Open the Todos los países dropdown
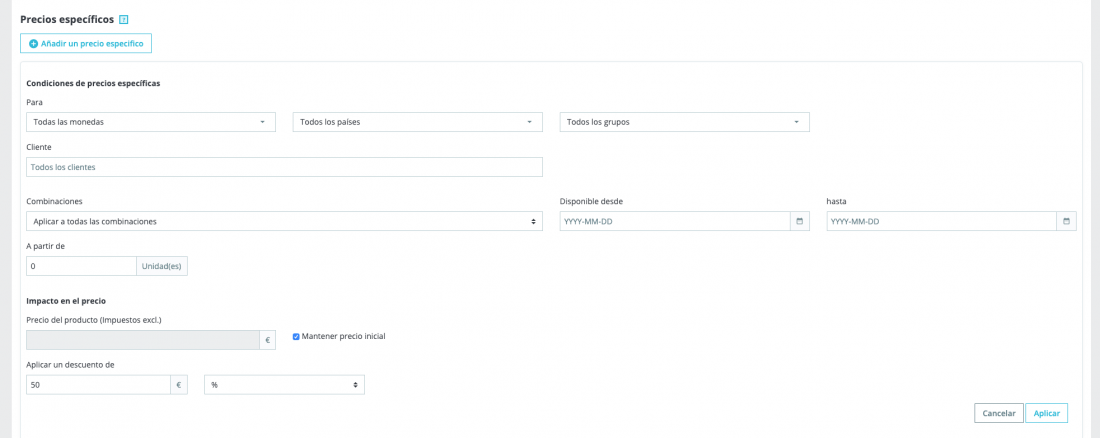Image resolution: width=1100 pixels, height=438 pixels. tap(417, 121)
